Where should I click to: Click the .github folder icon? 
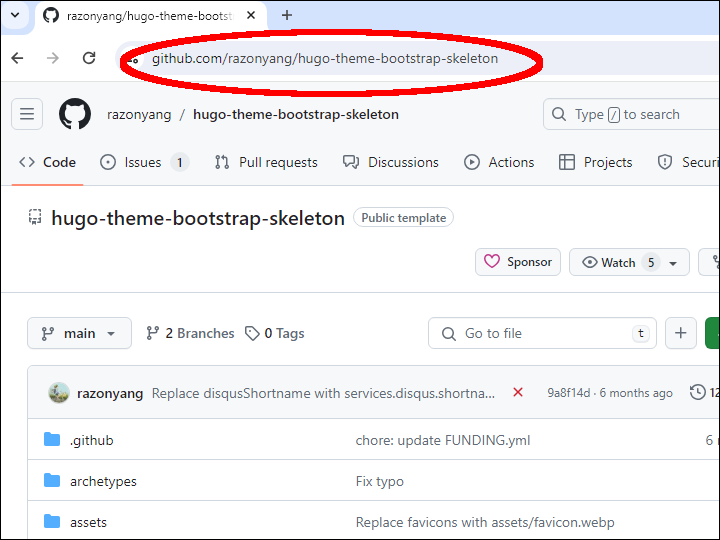point(52,439)
